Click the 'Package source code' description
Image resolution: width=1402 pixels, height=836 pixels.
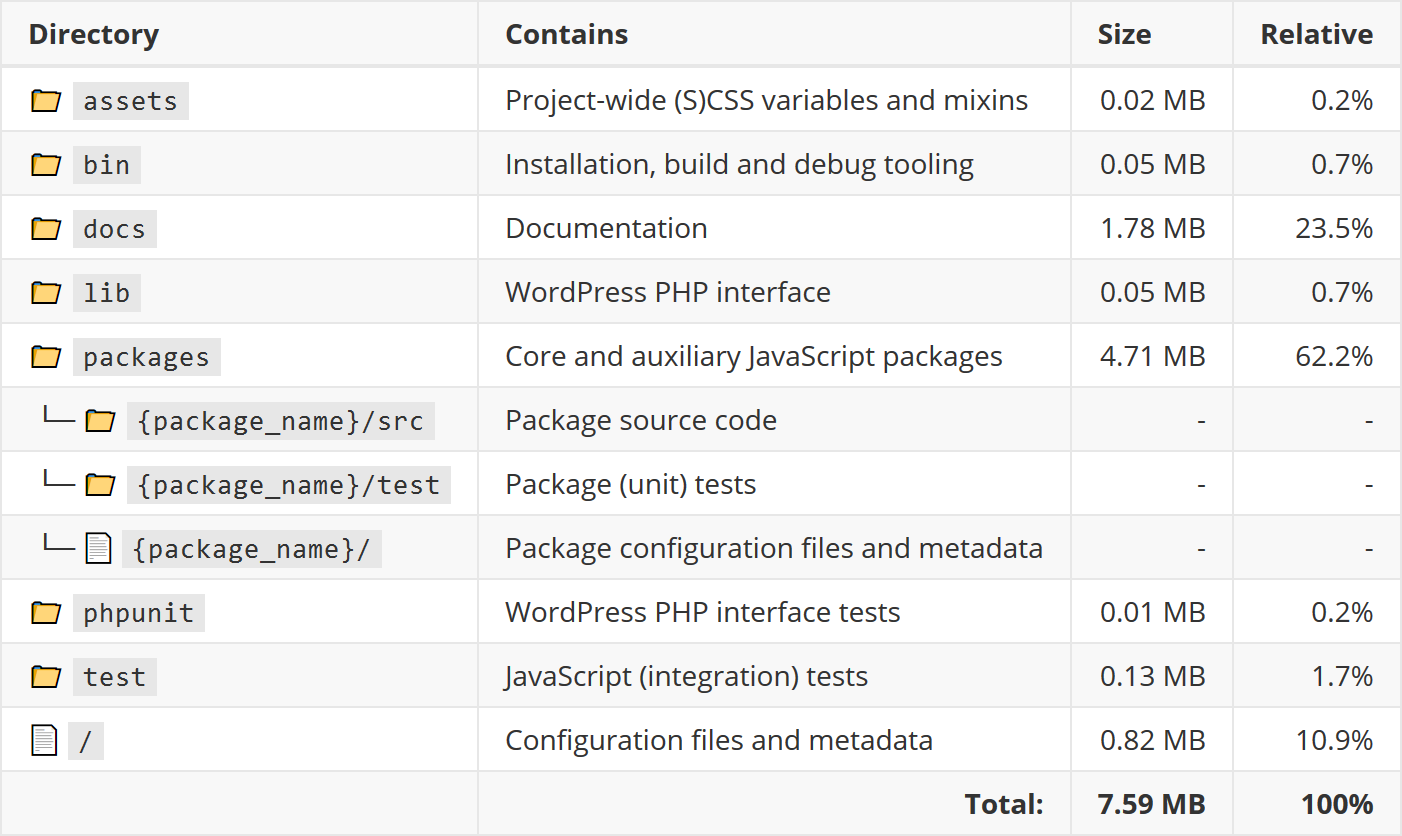(641, 420)
